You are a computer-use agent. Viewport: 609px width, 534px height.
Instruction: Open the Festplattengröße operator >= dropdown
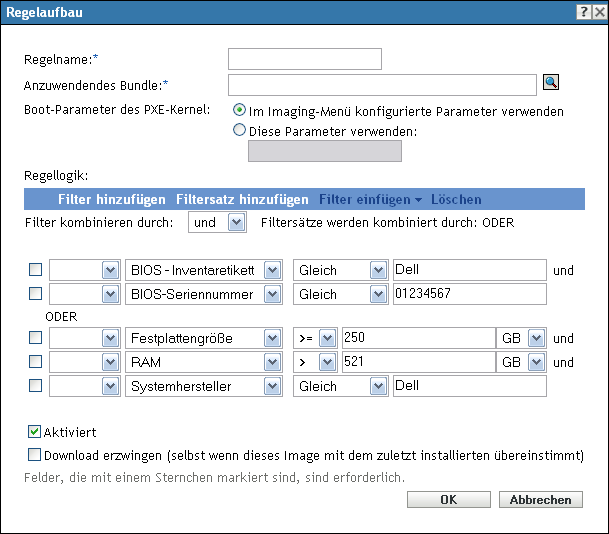click(326, 338)
